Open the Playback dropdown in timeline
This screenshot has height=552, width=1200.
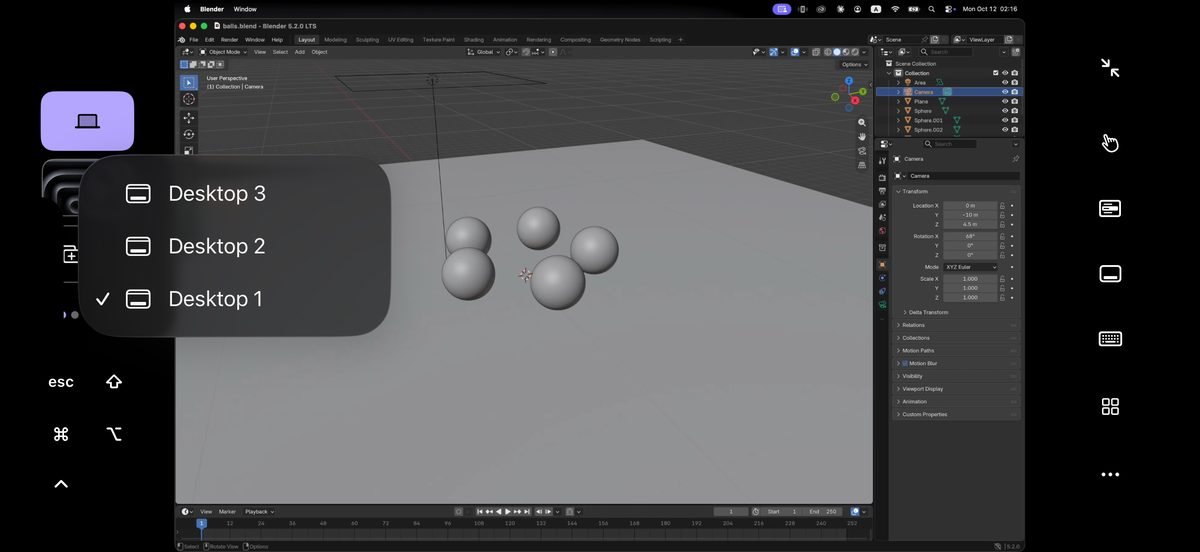(259, 512)
